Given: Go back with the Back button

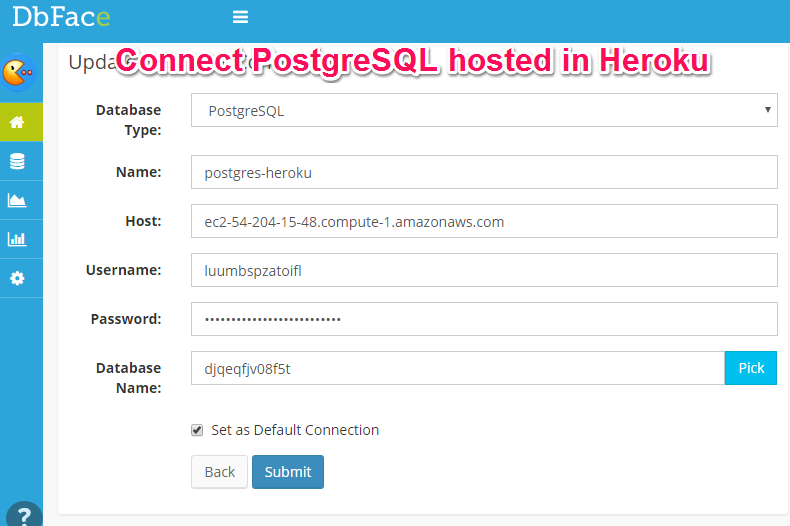Looking at the screenshot, I should coord(219,472).
